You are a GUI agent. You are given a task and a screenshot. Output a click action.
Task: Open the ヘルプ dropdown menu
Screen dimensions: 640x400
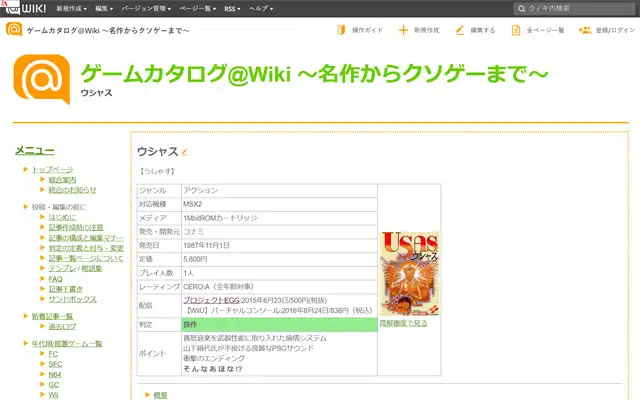point(261,9)
